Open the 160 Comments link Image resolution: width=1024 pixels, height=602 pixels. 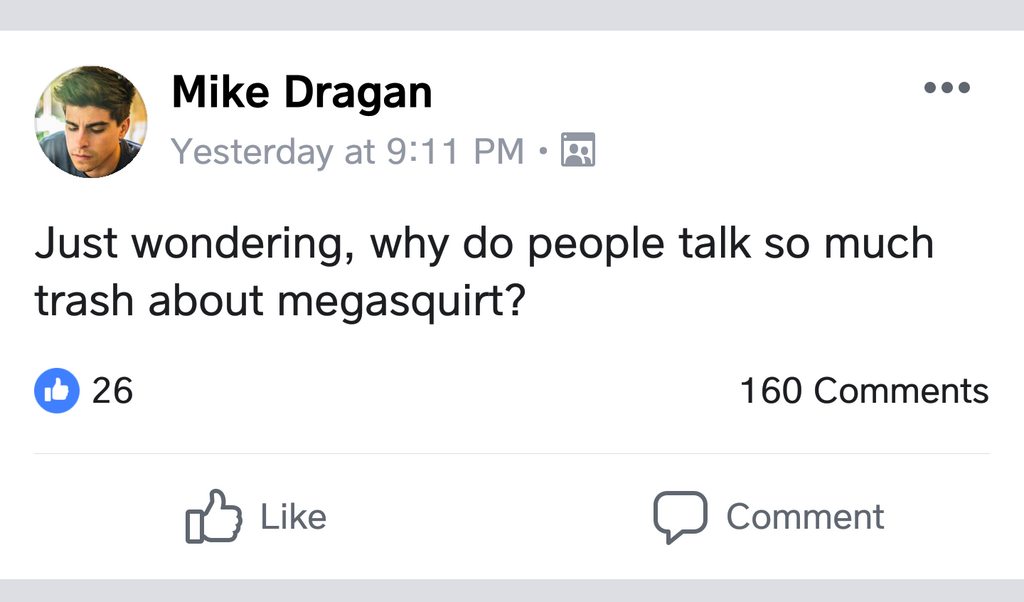click(864, 390)
